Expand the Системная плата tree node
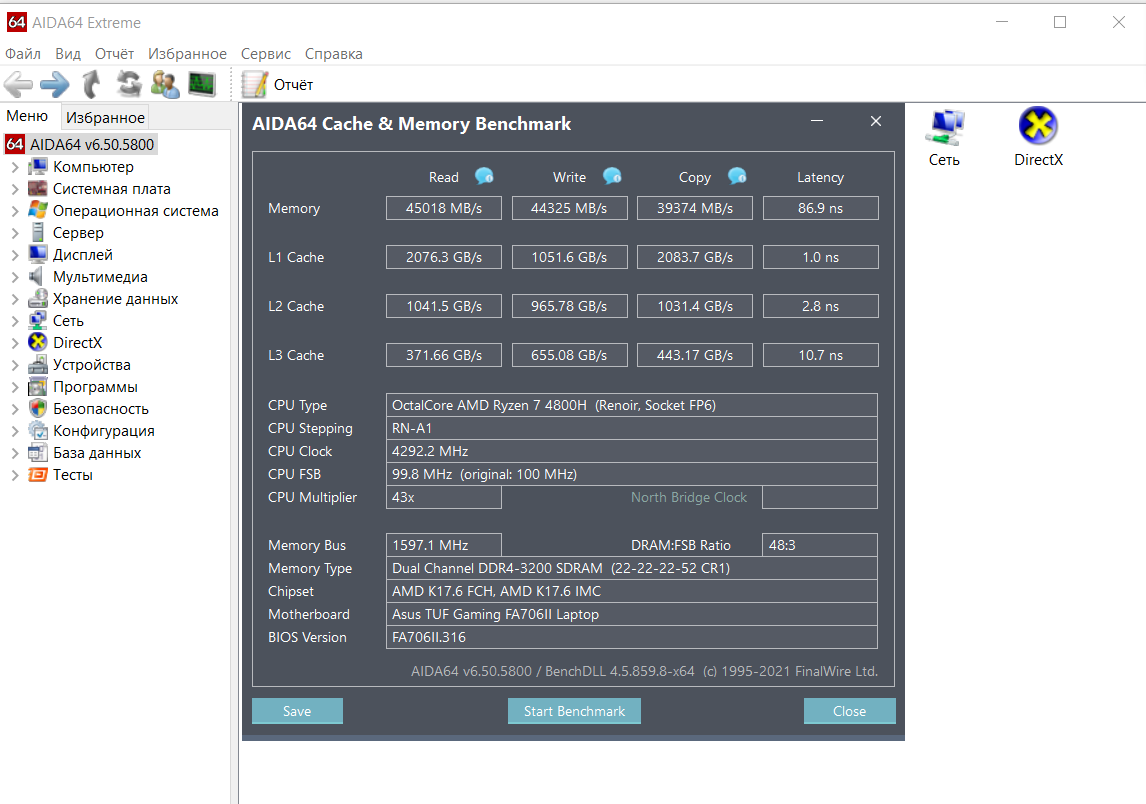The height and width of the screenshot is (804, 1146). [15, 189]
